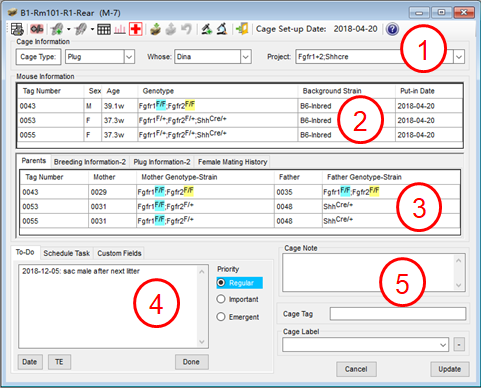This screenshot has height=389, width=481.
Task: Switch to the Female Mating History tab
Action: 233,162
